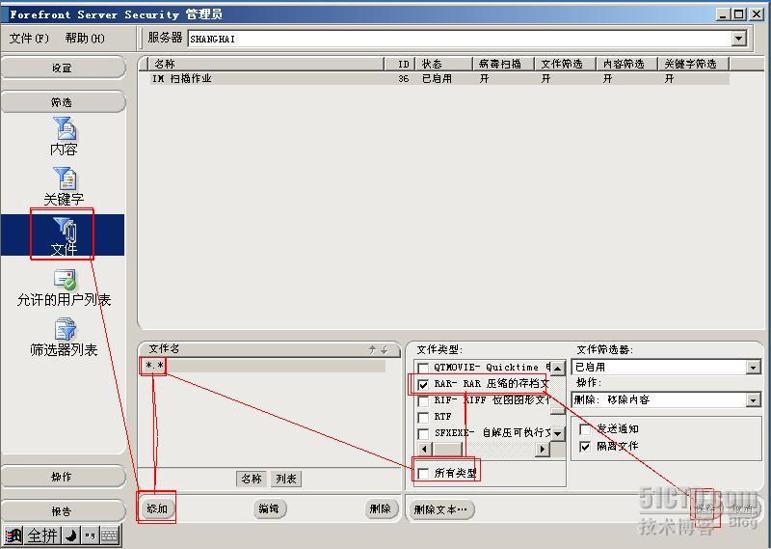The width and height of the screenshot is (771, 549).
Task: Click the 编辑 edit button
Action: point(269,508)
